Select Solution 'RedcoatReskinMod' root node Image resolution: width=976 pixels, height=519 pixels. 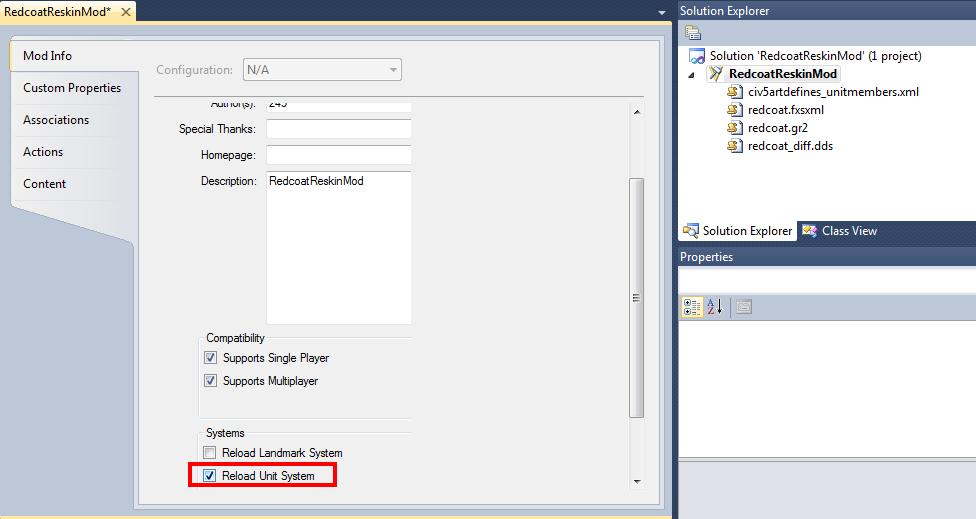[815, 56]
